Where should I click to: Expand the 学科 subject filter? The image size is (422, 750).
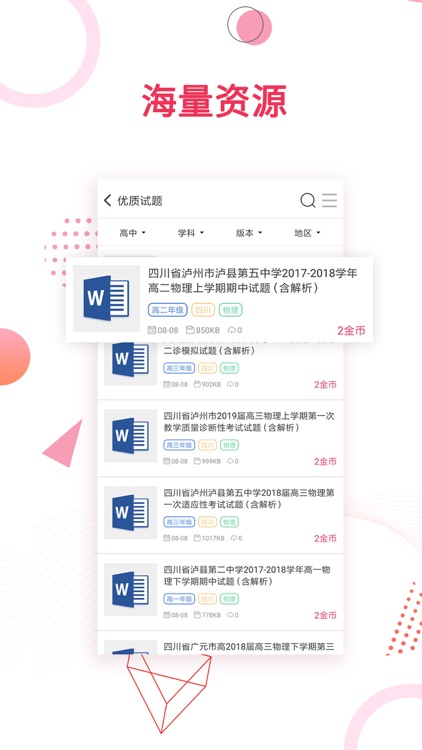coord(191,233)
